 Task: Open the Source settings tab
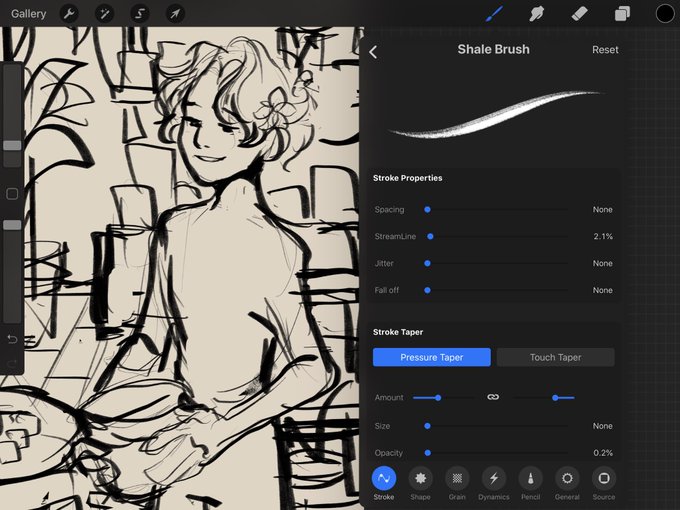click(604, 484)
